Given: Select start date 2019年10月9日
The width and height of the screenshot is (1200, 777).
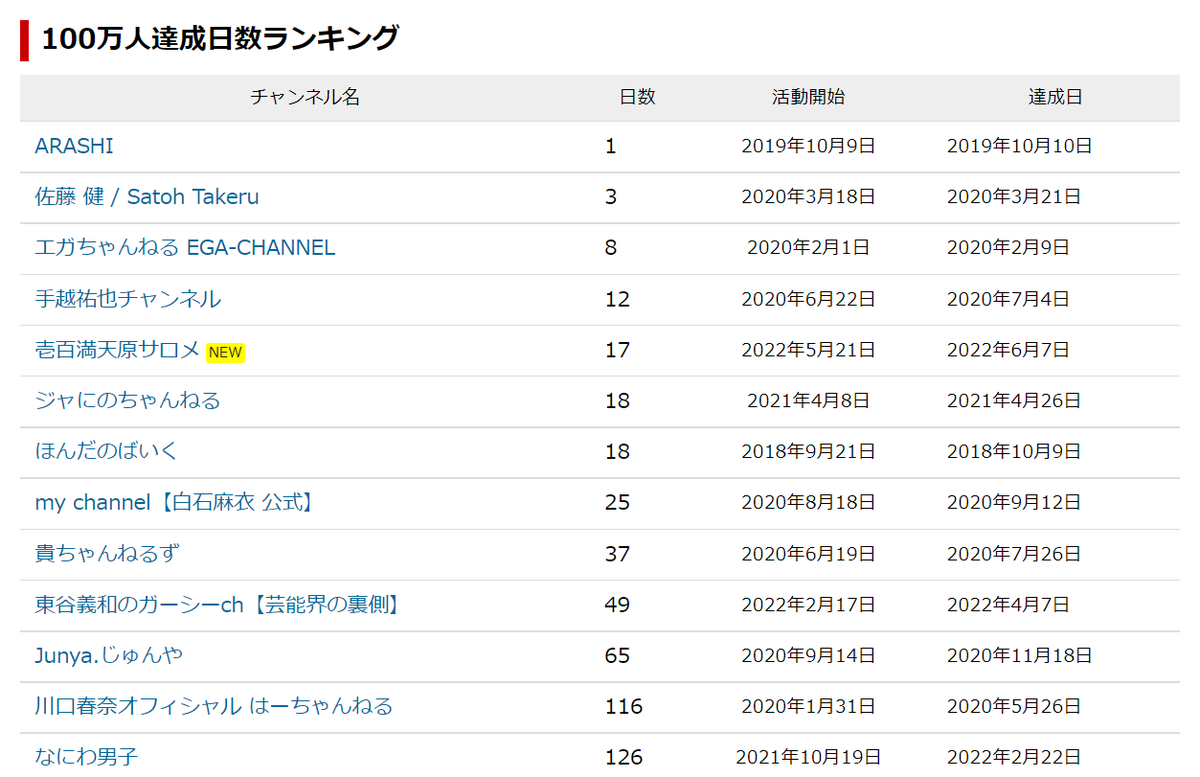Looking at the screenshot, I should (x=809, y=146).
